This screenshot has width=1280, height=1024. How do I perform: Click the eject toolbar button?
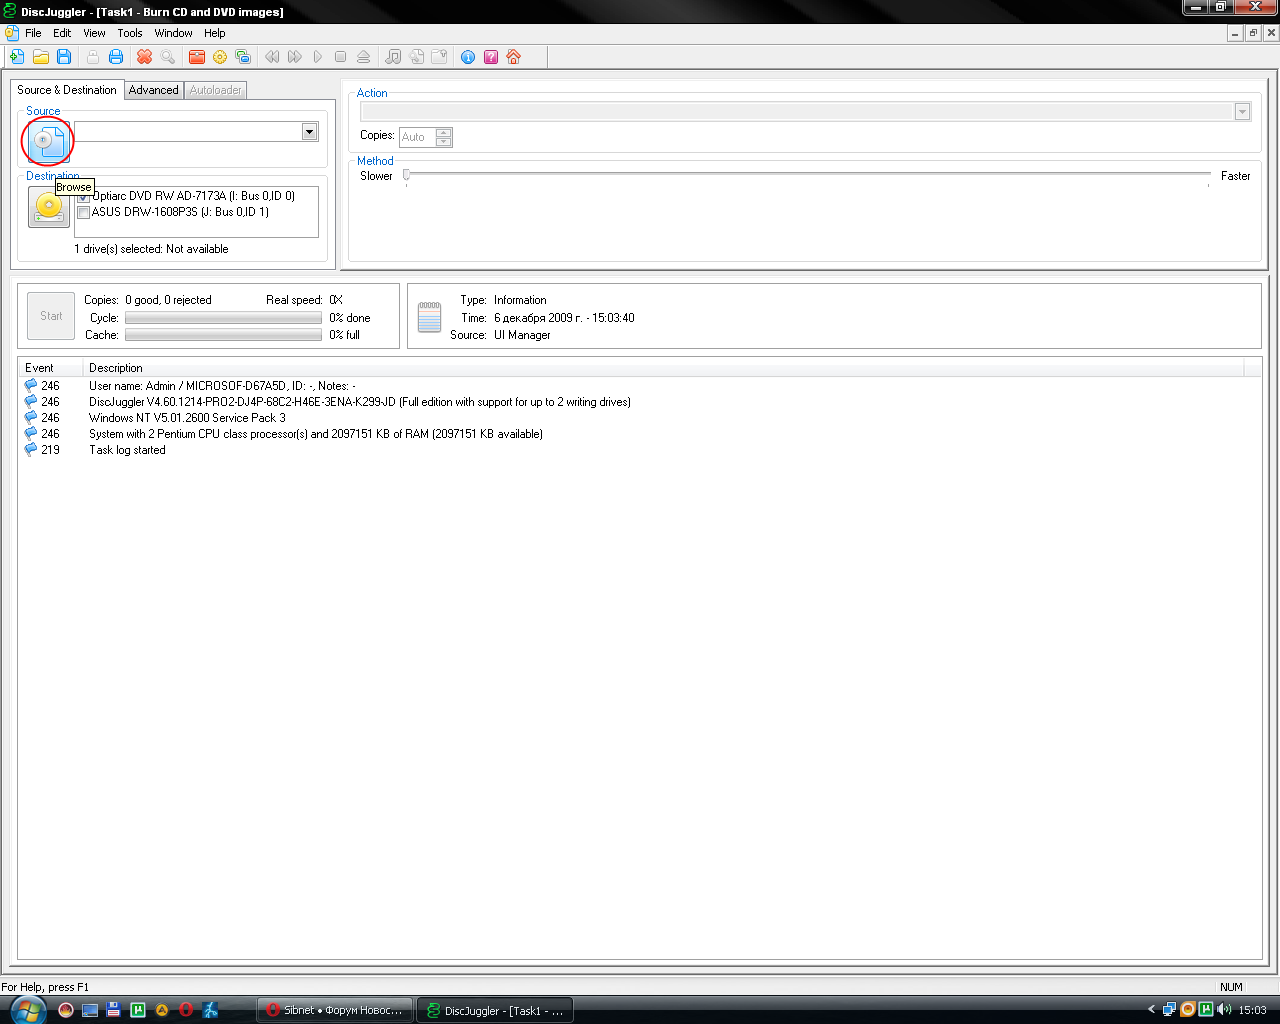tap(364, 57)
